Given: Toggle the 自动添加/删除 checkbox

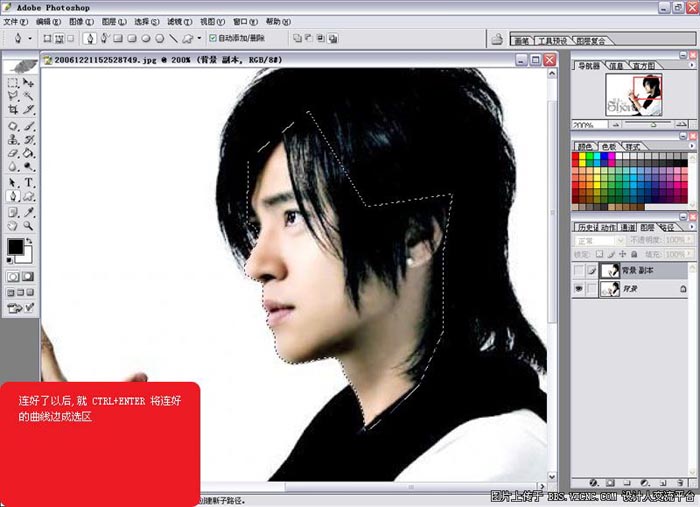Looking at the screenshot, I should 212,38.
